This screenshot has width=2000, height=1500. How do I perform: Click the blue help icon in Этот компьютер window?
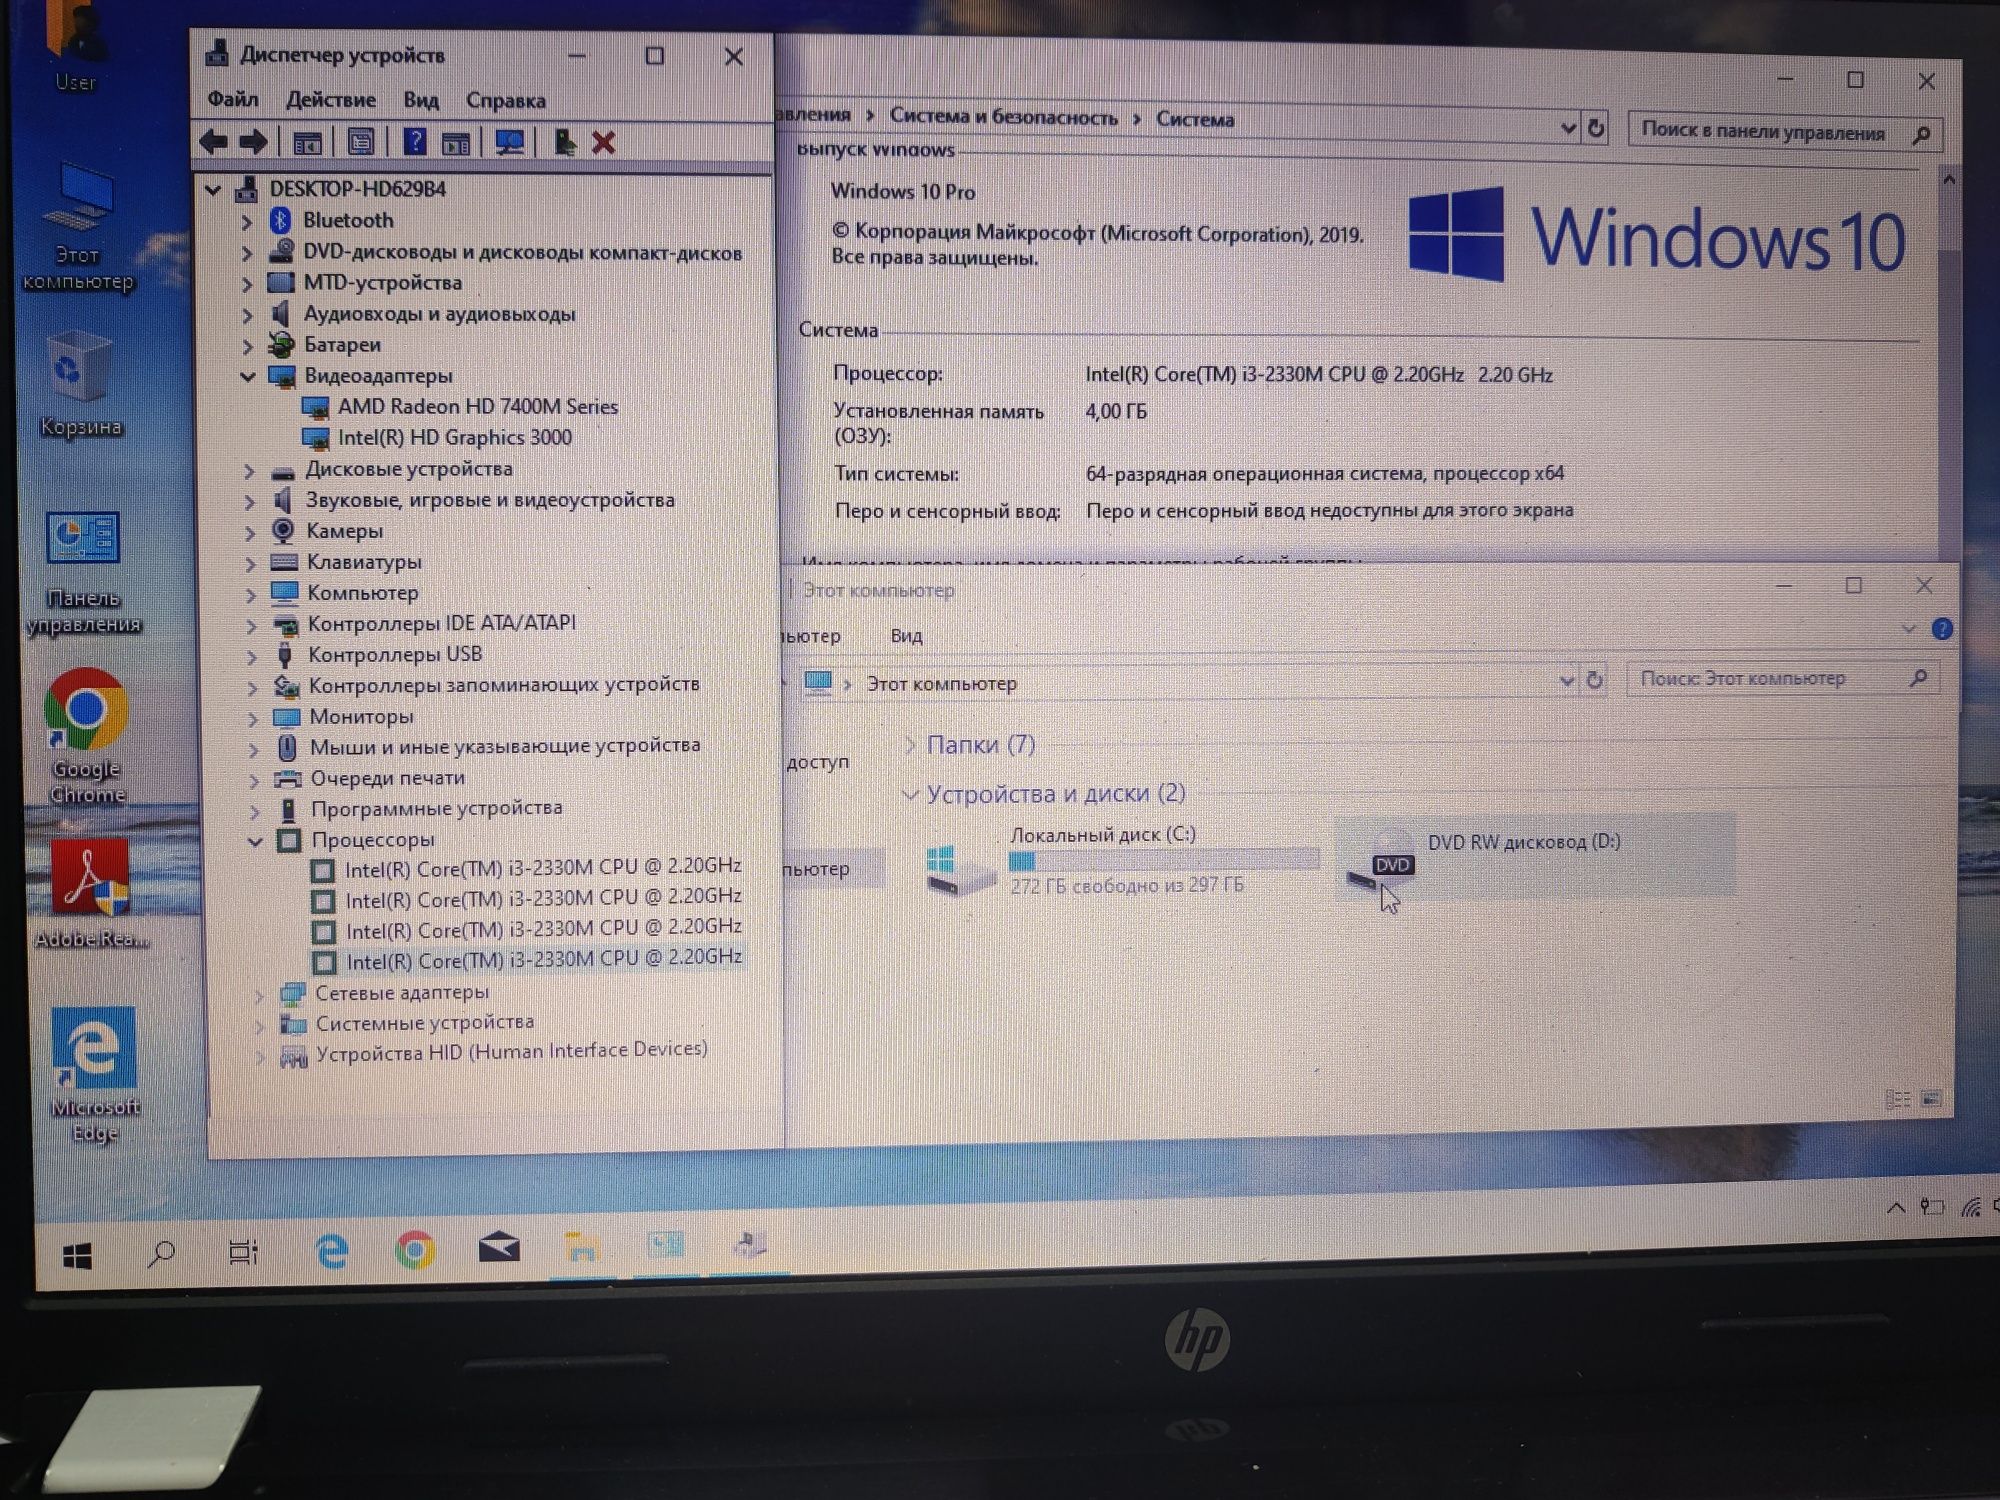click(x=1941, y=629)
